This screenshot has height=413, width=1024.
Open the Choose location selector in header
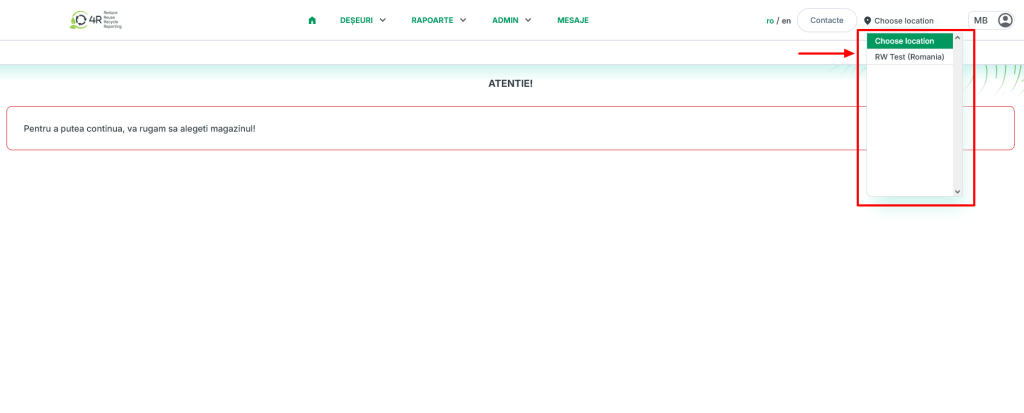[x=903, y=20]
